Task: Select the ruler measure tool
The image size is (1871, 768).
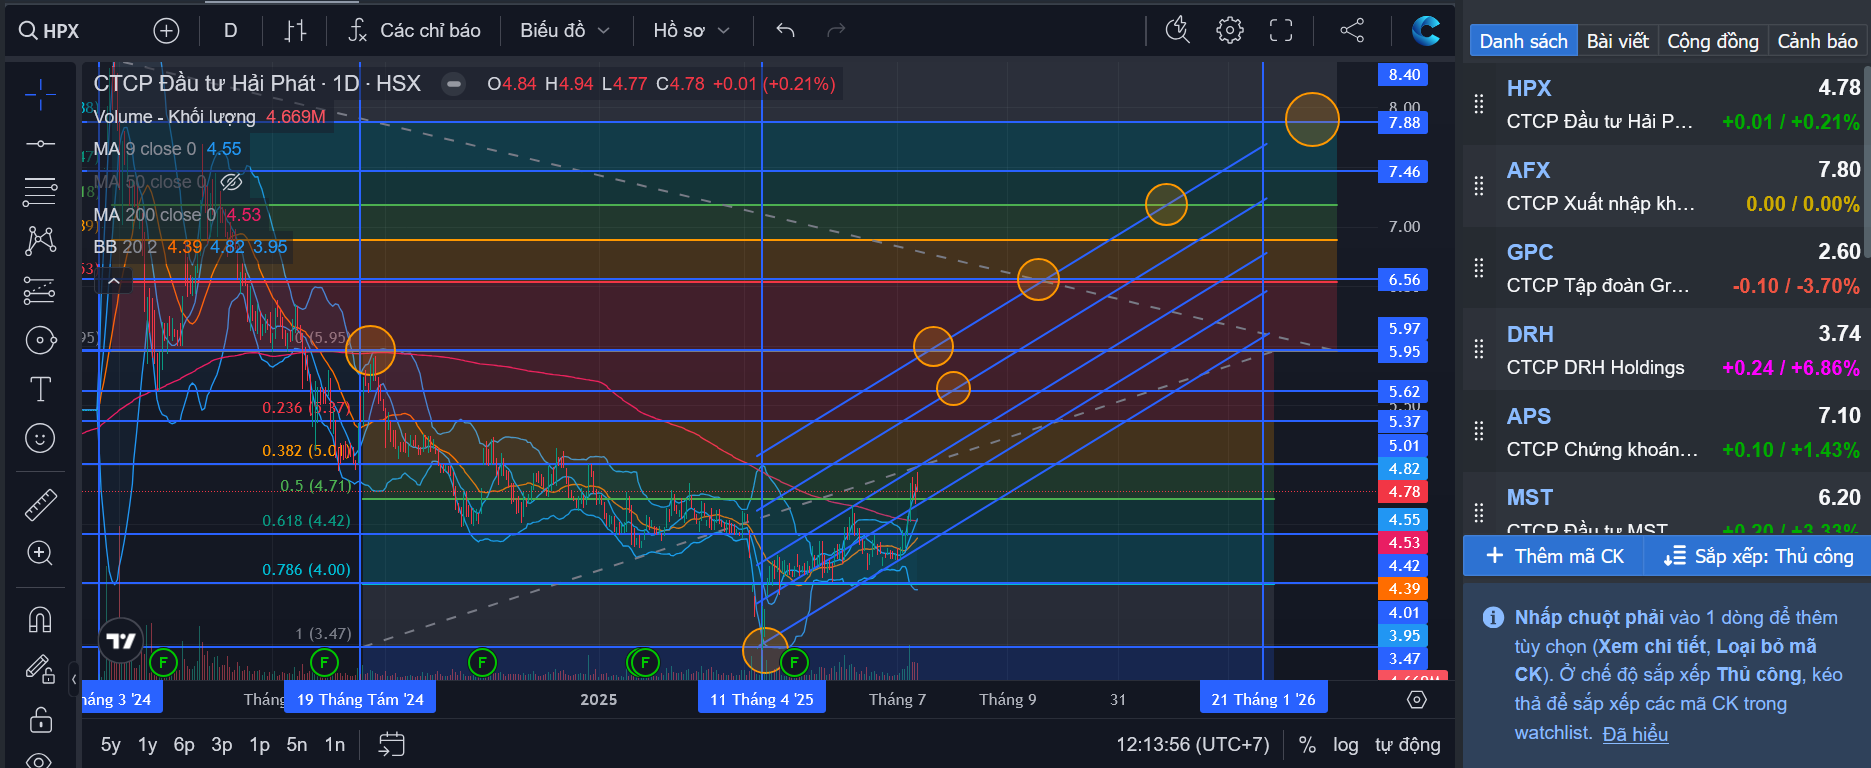Action: click(40, 505)
